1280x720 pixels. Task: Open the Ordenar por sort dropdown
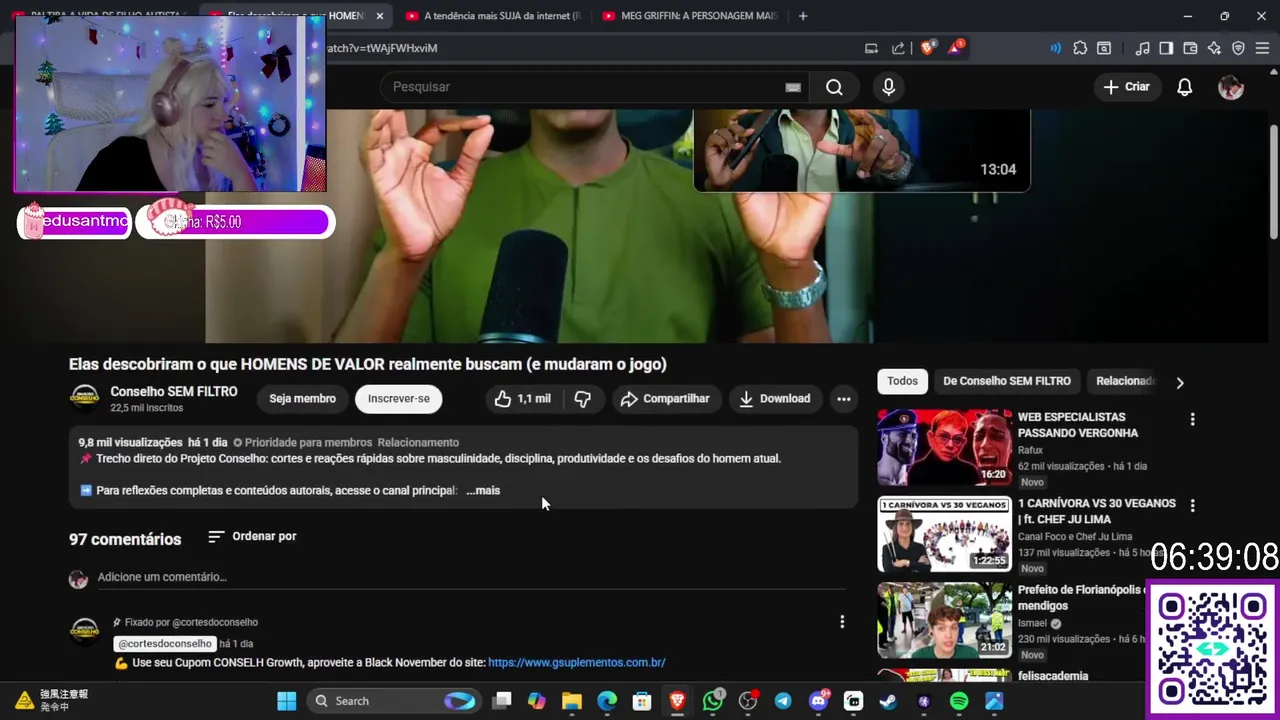tap(252, 537)
